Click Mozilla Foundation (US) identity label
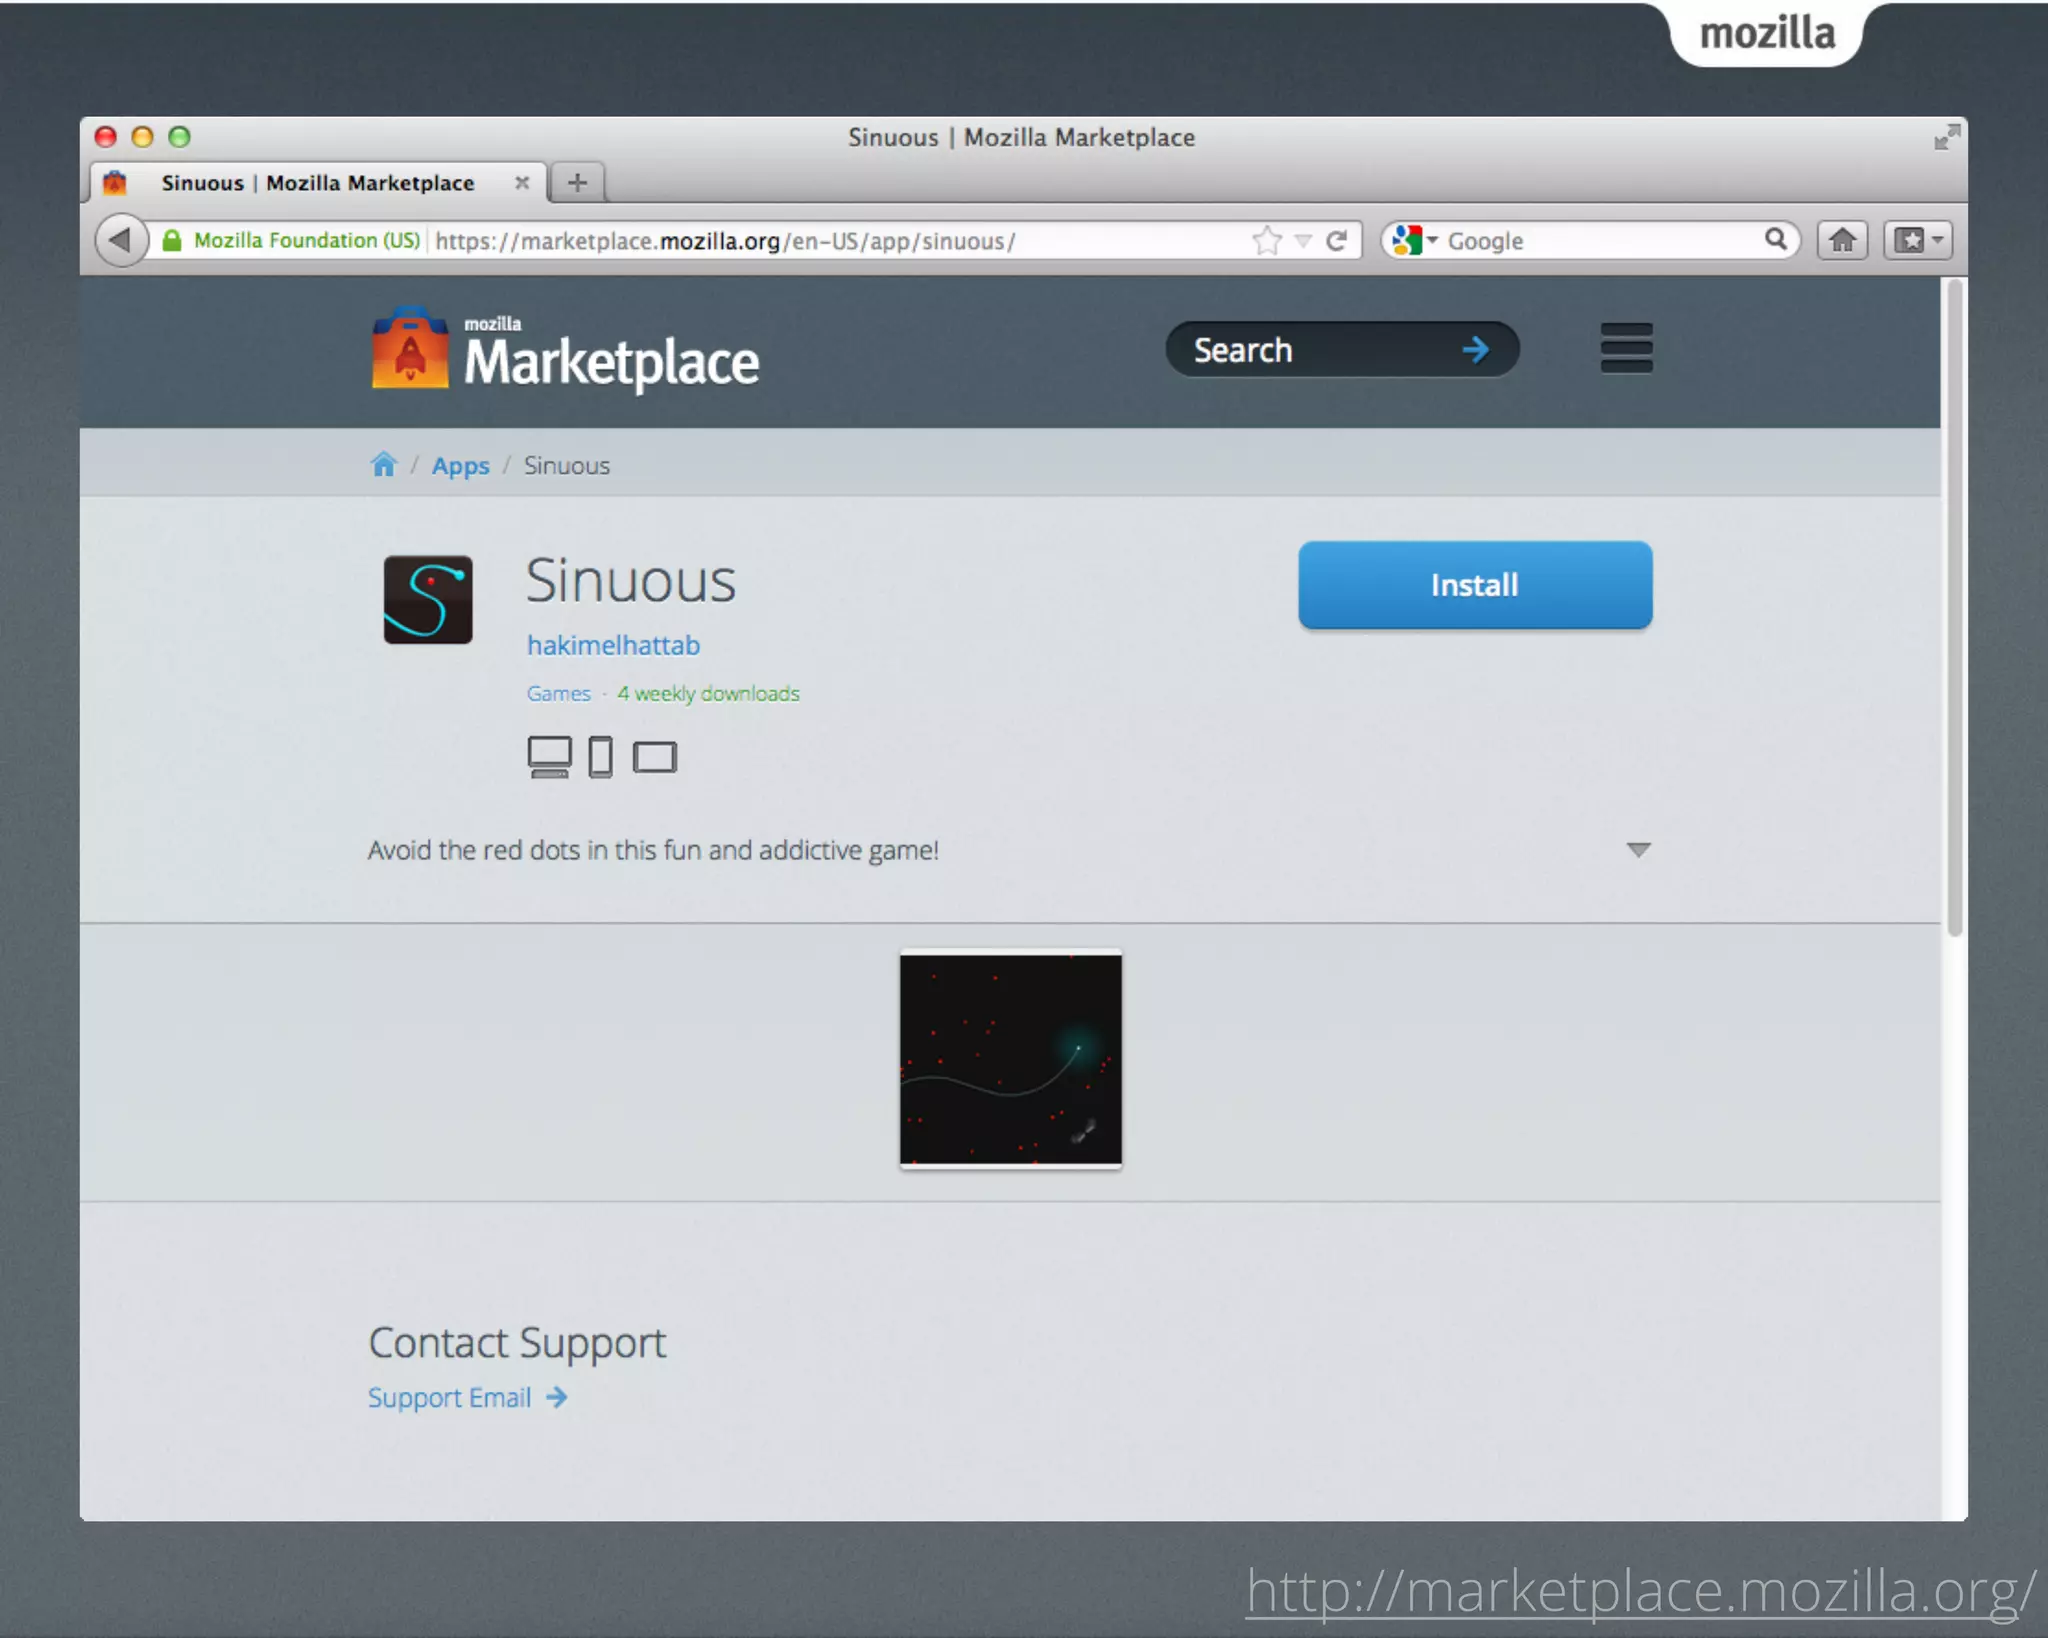2048x1638 pixels. tap(307, 240)
